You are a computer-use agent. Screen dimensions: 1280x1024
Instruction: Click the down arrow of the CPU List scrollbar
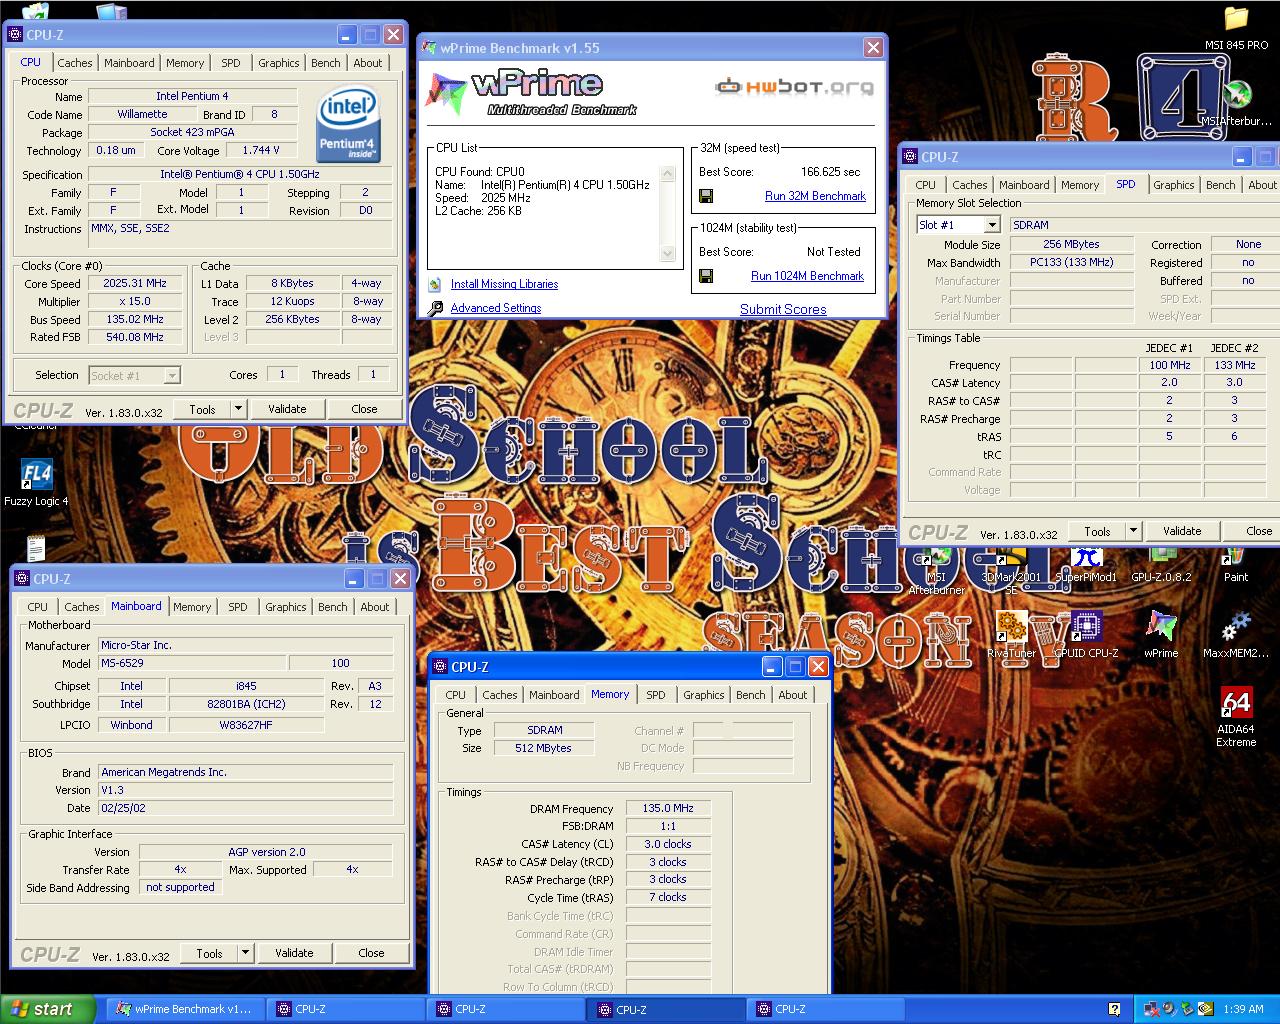coord(668,254)
